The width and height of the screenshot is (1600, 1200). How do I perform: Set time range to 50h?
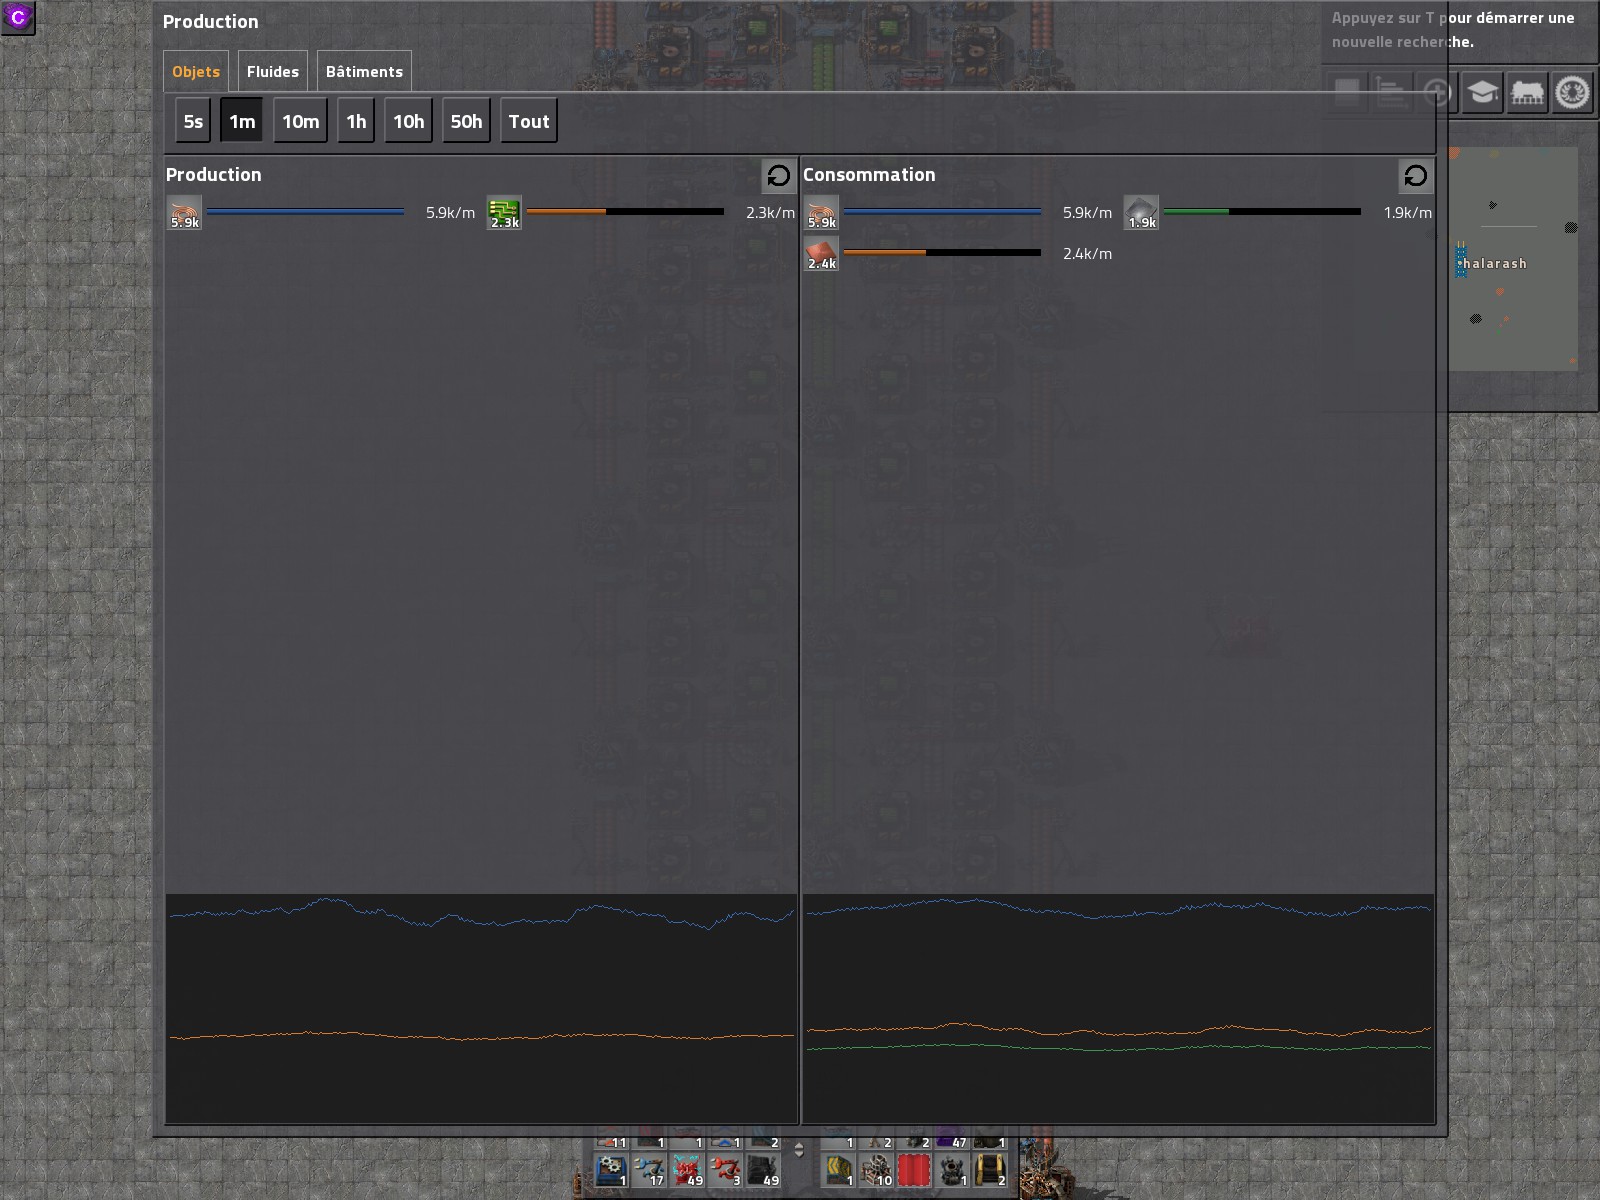(466, 121)
